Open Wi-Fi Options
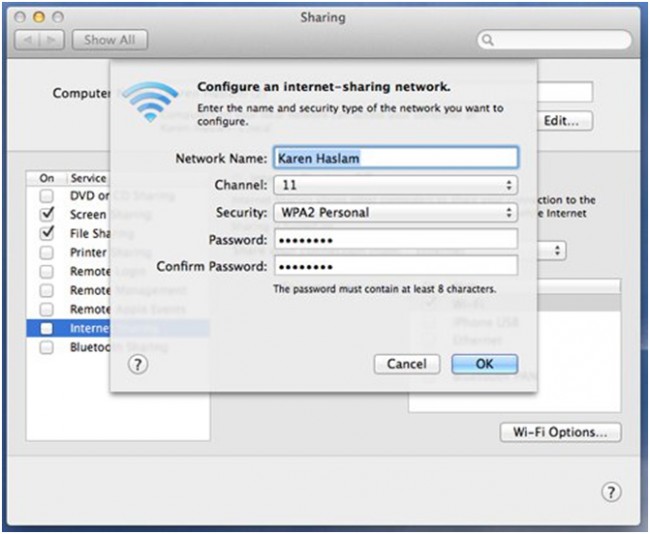650x534 pixels. coord(560,432)
